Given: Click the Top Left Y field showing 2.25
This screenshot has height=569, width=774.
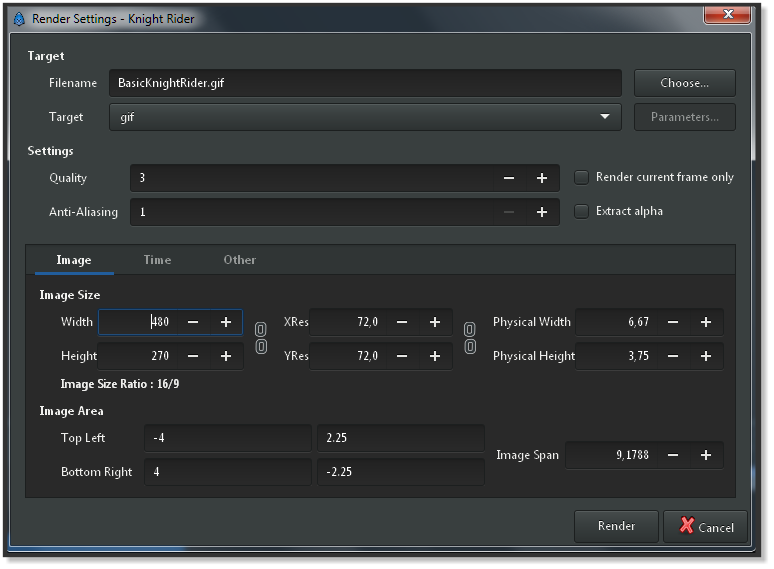Looking at the screenshot, I should [x=401, y=438].
